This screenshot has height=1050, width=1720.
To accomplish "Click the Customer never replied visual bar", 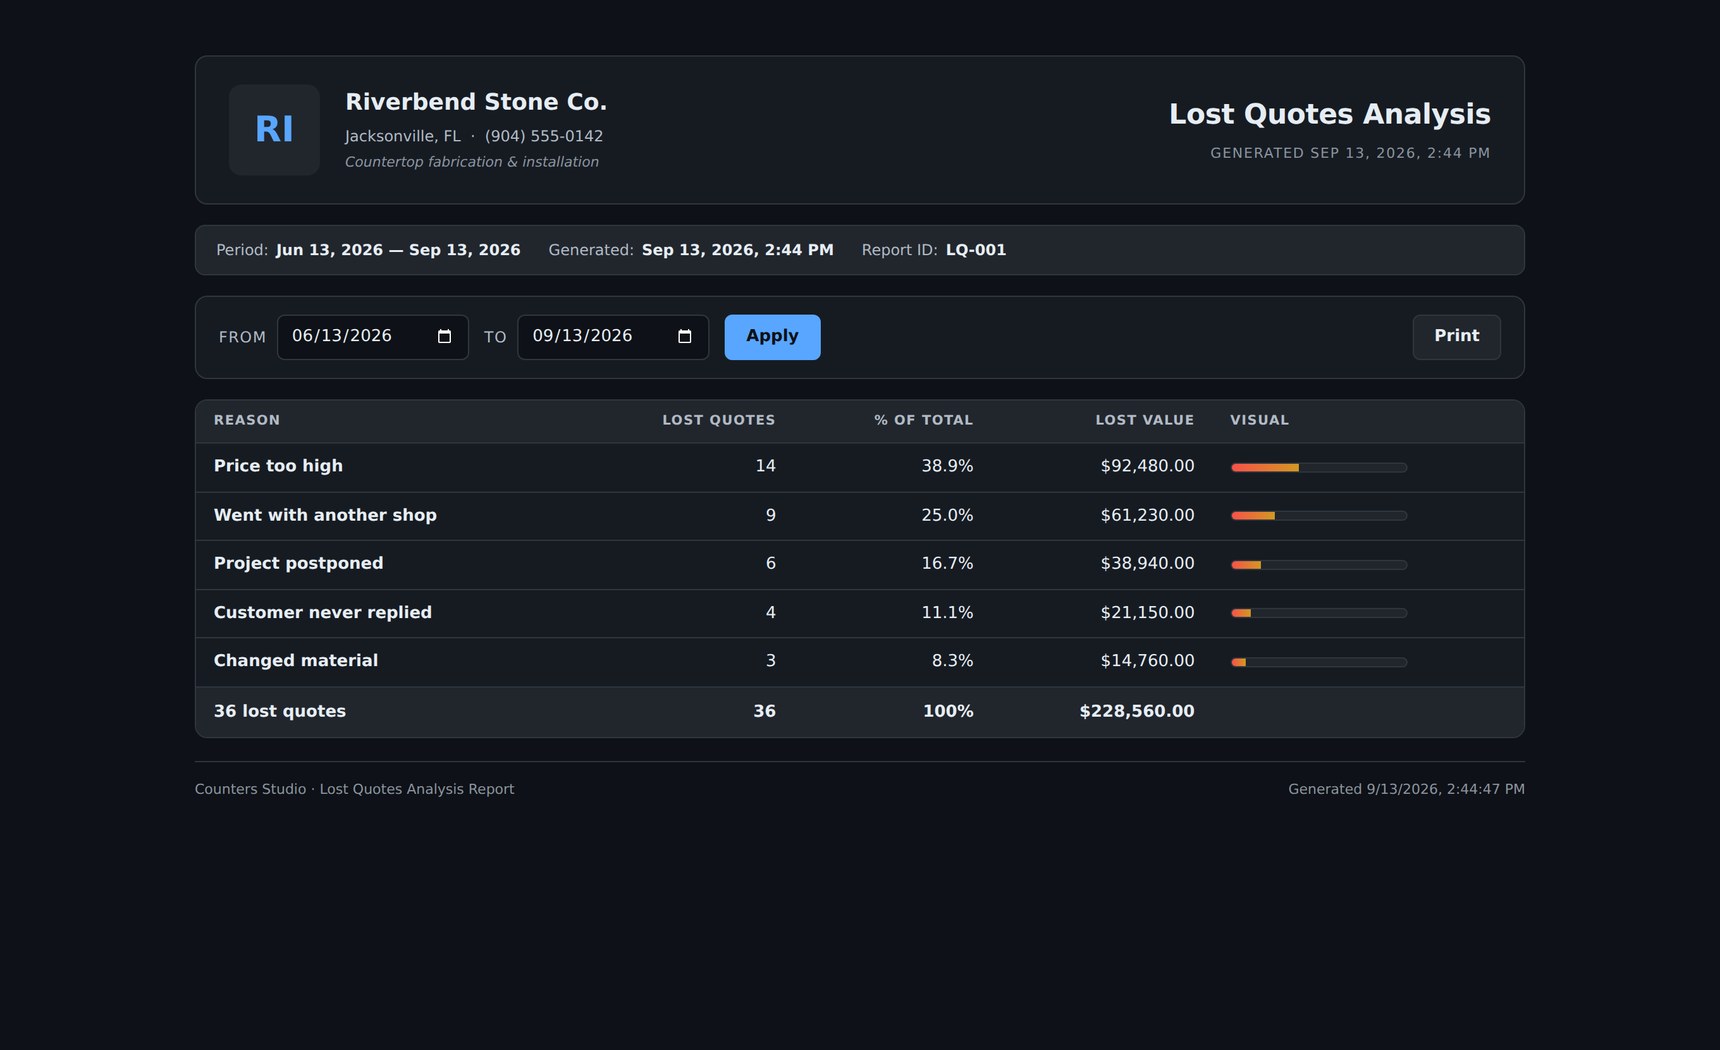I will tap(1319, 613).
